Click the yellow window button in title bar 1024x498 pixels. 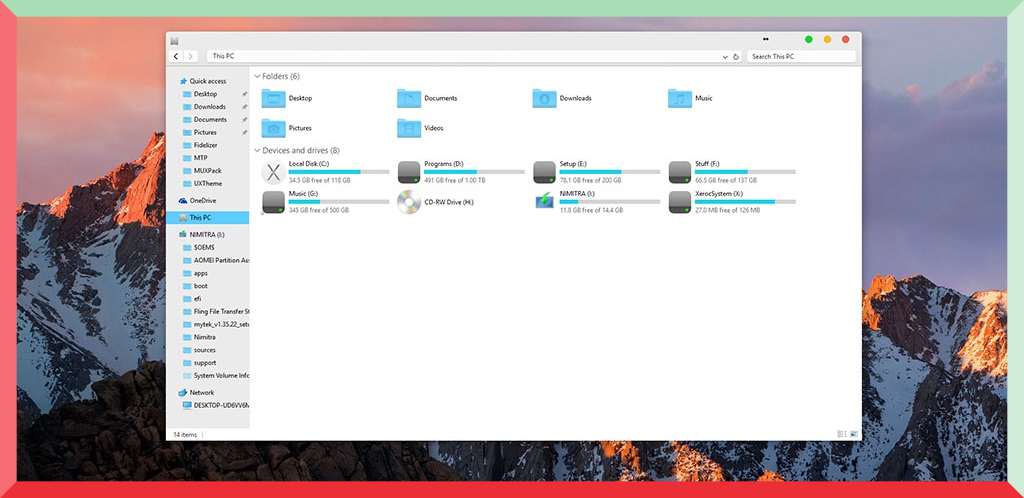(x=827, y=40)
